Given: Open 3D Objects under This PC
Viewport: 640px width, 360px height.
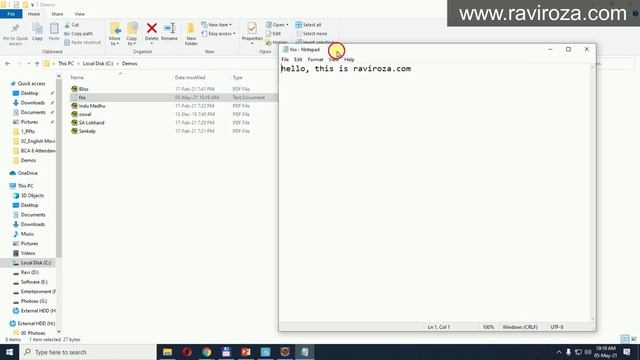Looking at the screenshot, I should click(x=32, y=196).
